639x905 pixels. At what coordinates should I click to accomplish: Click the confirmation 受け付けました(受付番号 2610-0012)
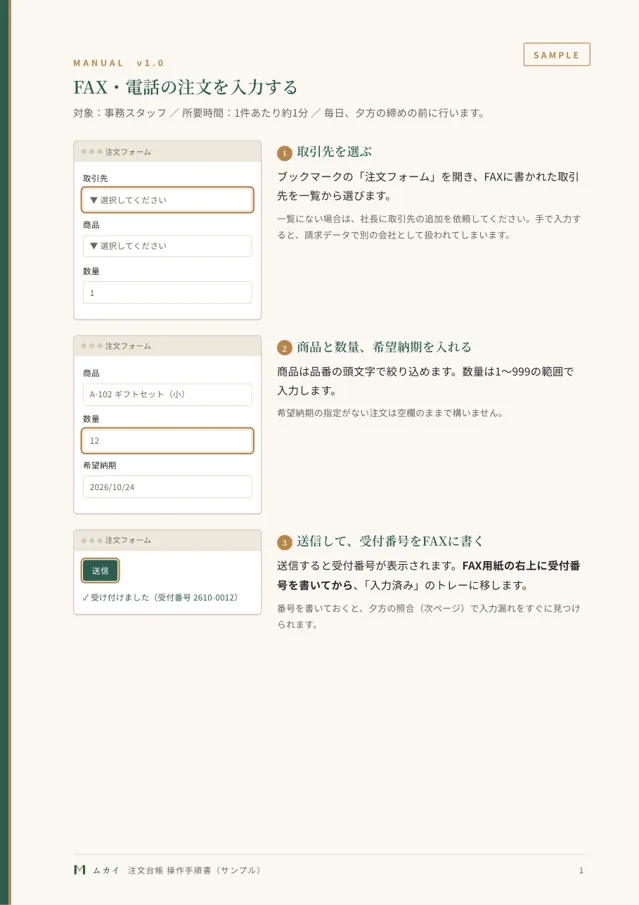[160, 597]
